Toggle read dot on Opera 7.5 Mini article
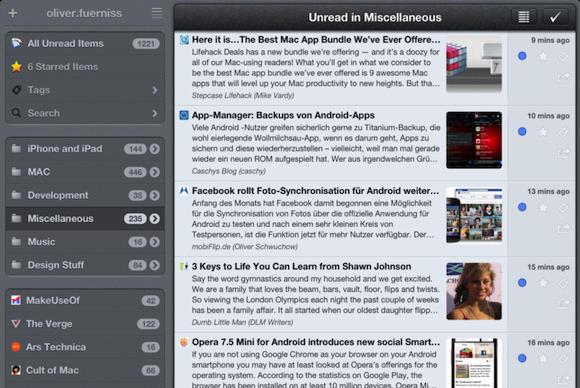The width and height of the screenshot is (580, 388). pos(522,358)
